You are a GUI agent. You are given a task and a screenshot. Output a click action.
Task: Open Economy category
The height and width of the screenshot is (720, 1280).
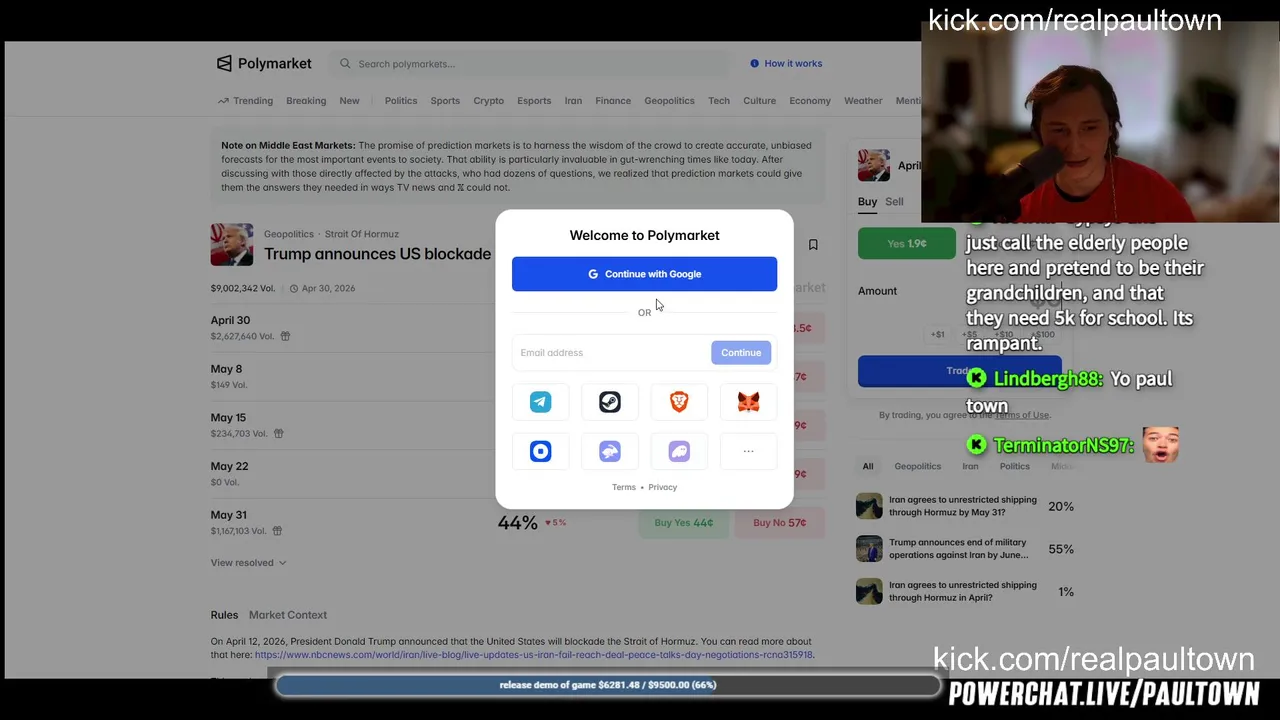click(810, 101)
